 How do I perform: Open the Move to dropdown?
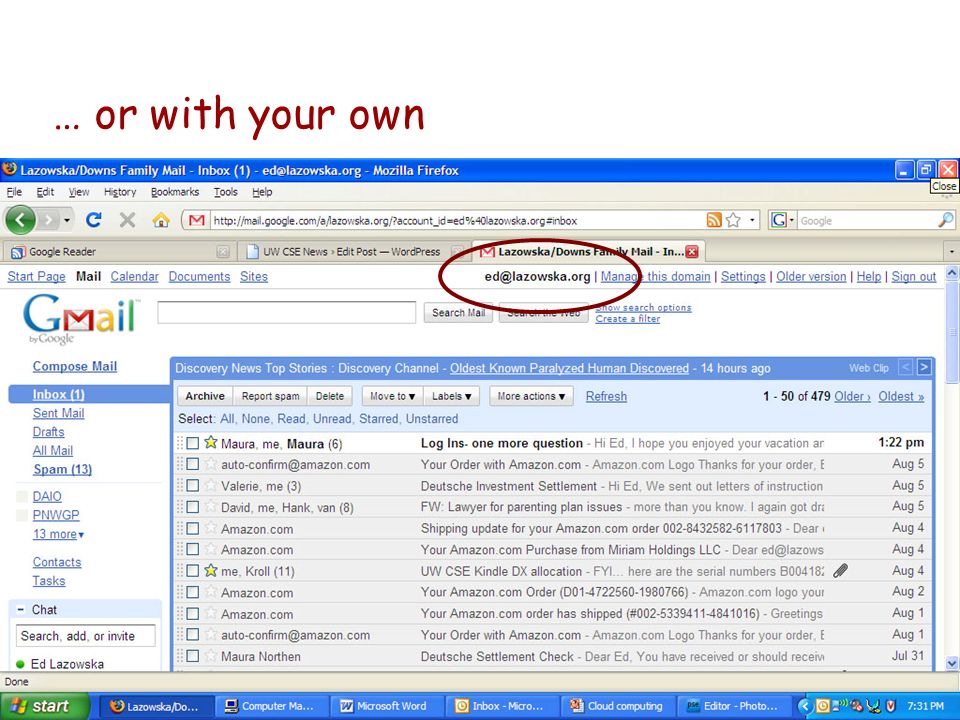coord(392,396)
